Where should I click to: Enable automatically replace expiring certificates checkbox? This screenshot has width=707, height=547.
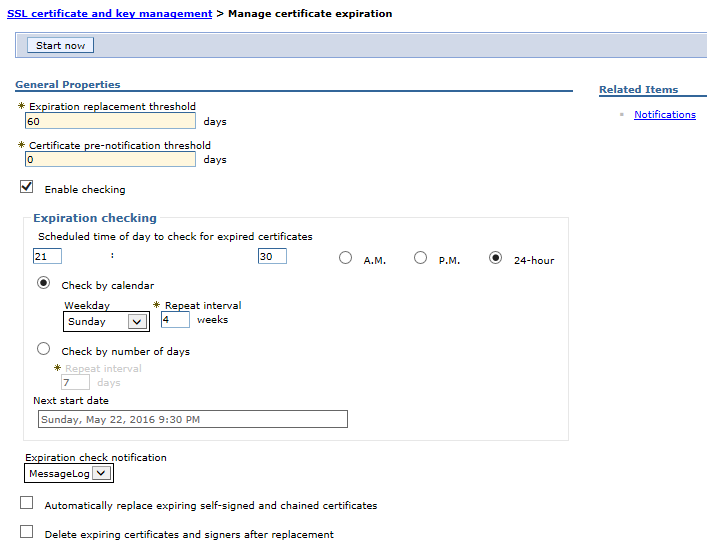click(27, 502)
